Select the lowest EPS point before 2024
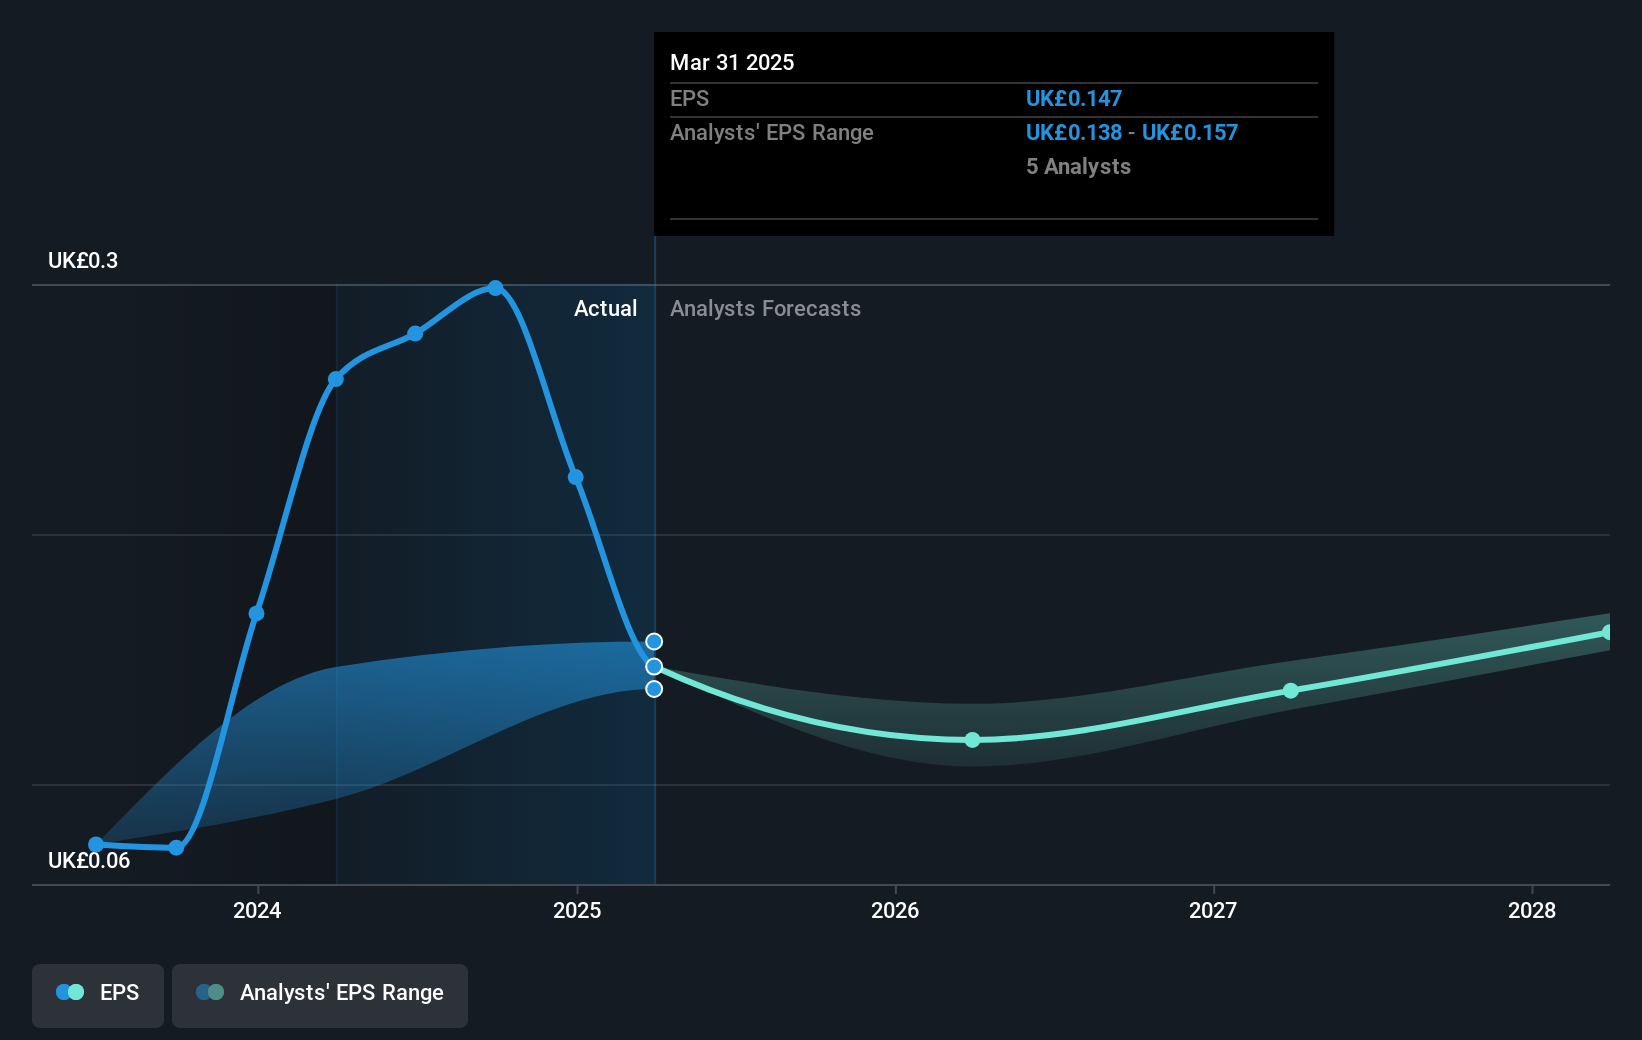The image size is (1642, 1040). [176, 848]
